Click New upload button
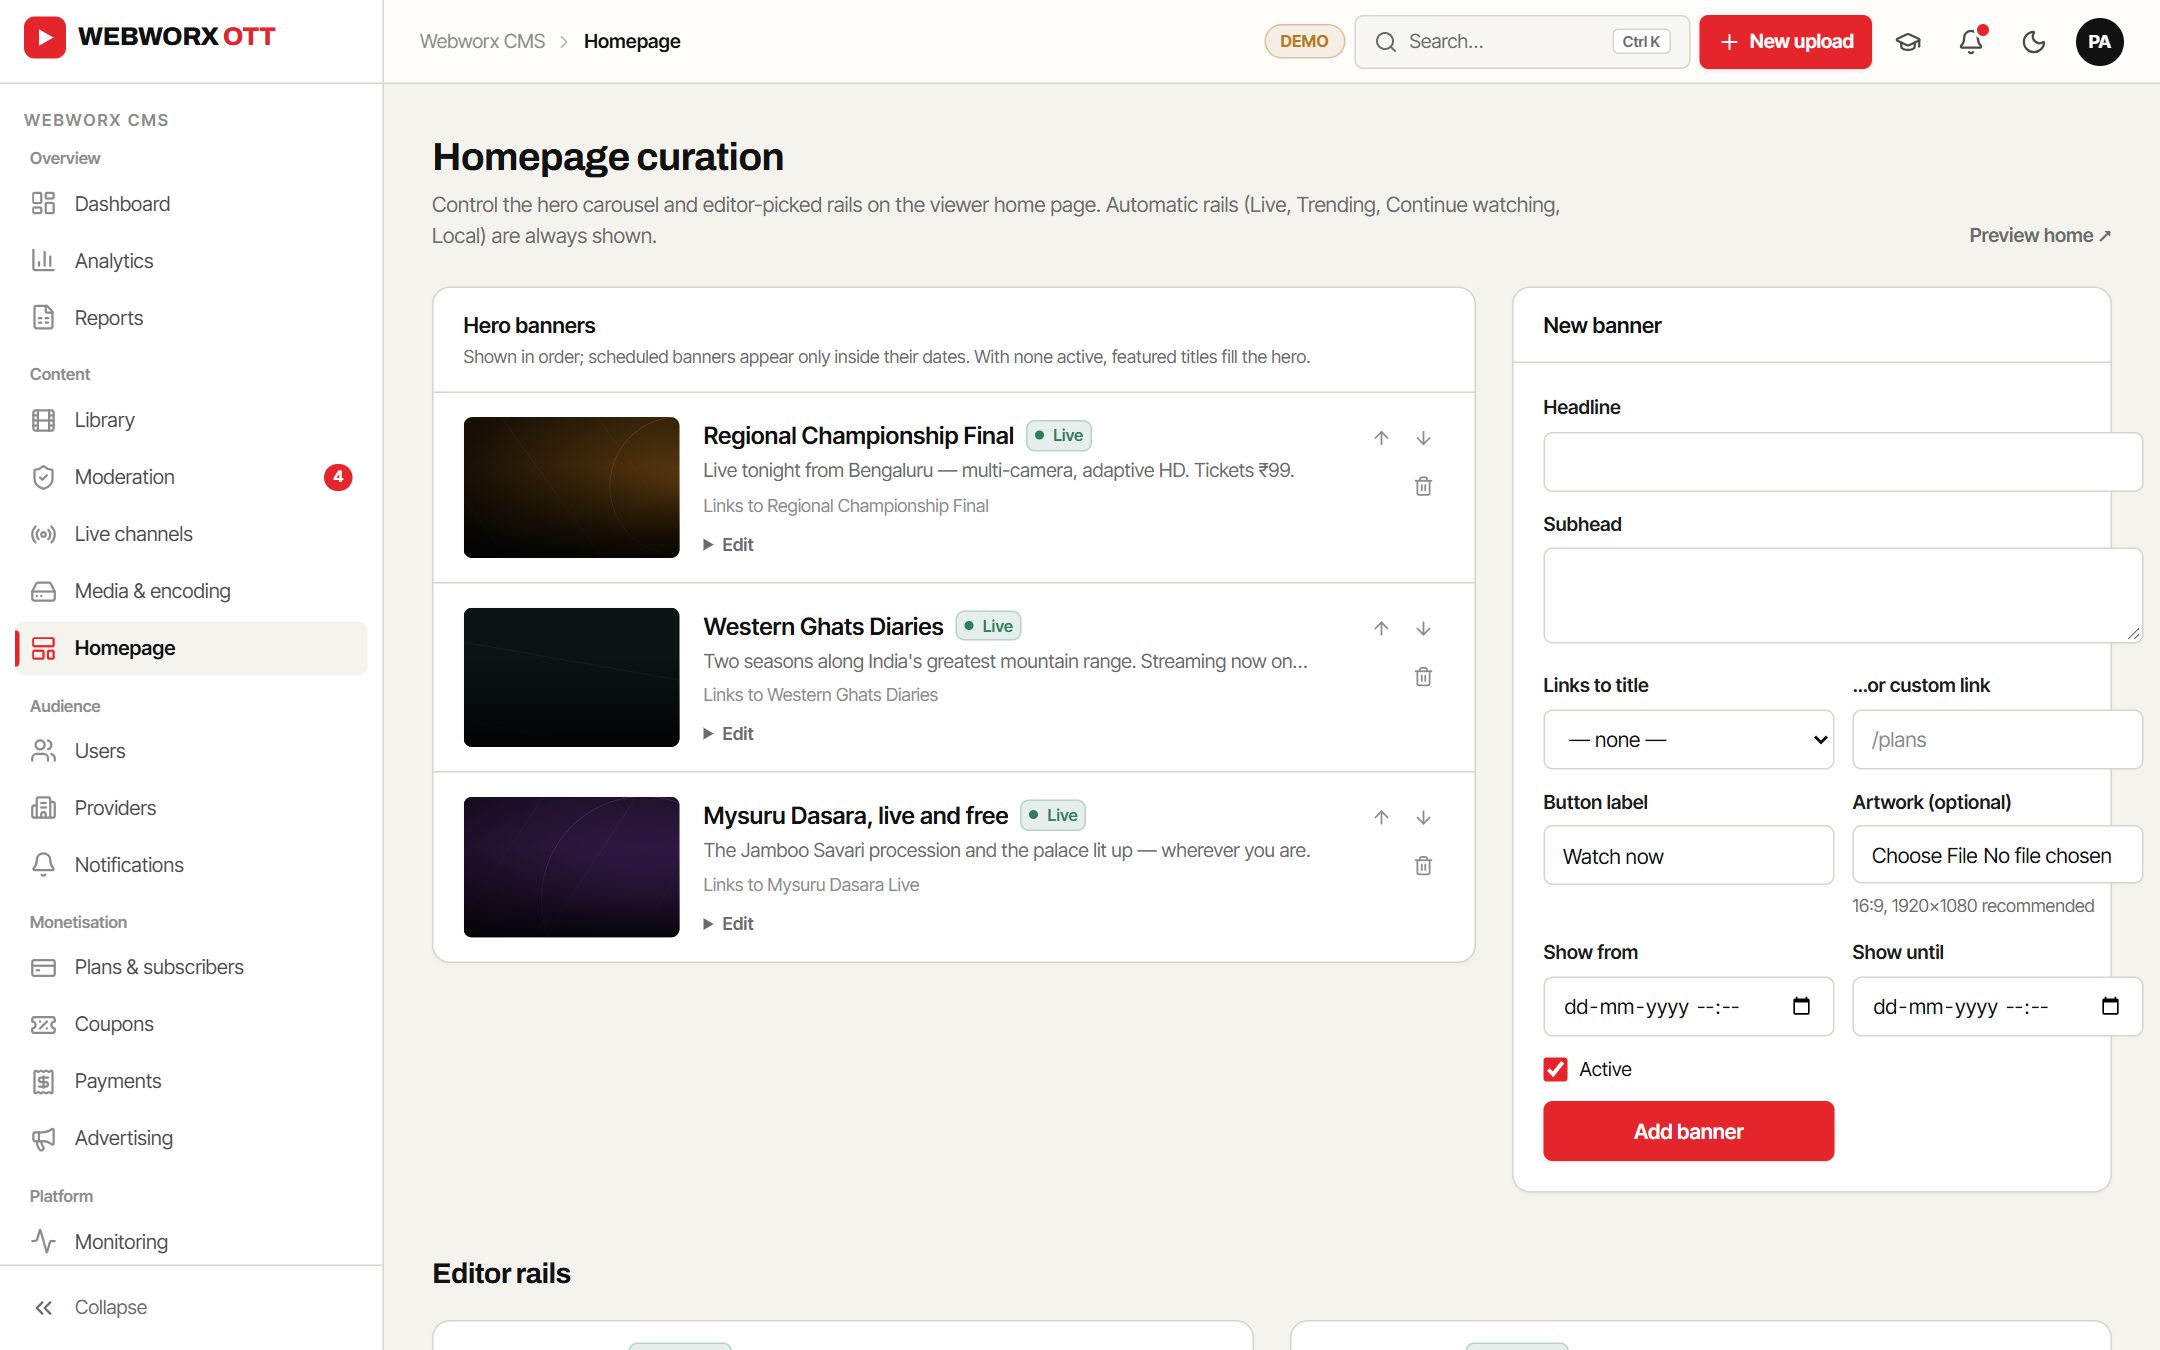 pyautogui.click(x=1785, y=42)
